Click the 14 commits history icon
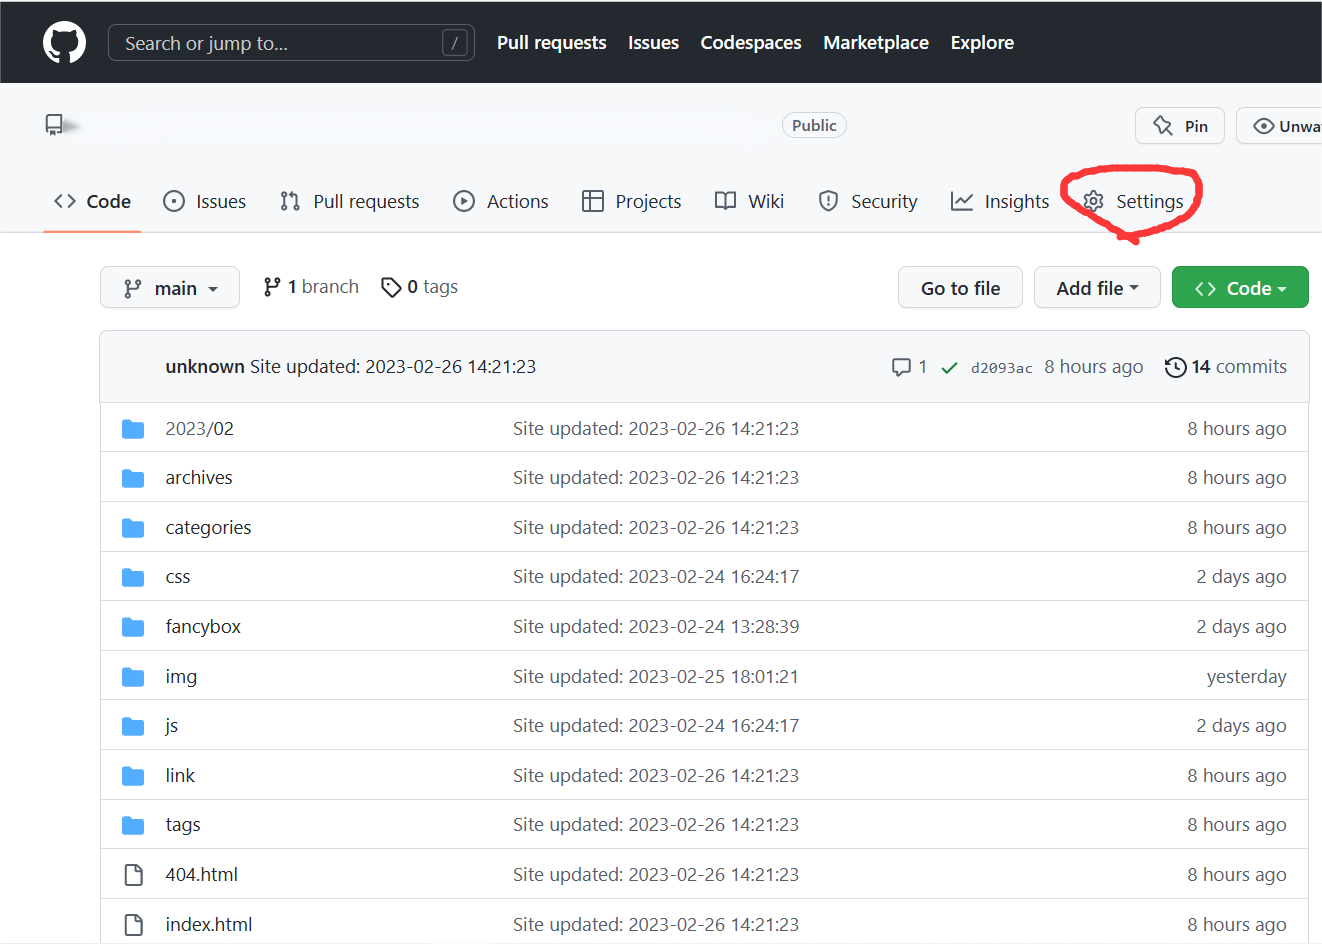The width and height of the screenshot is (1322, 944). tap(1175, 367)
